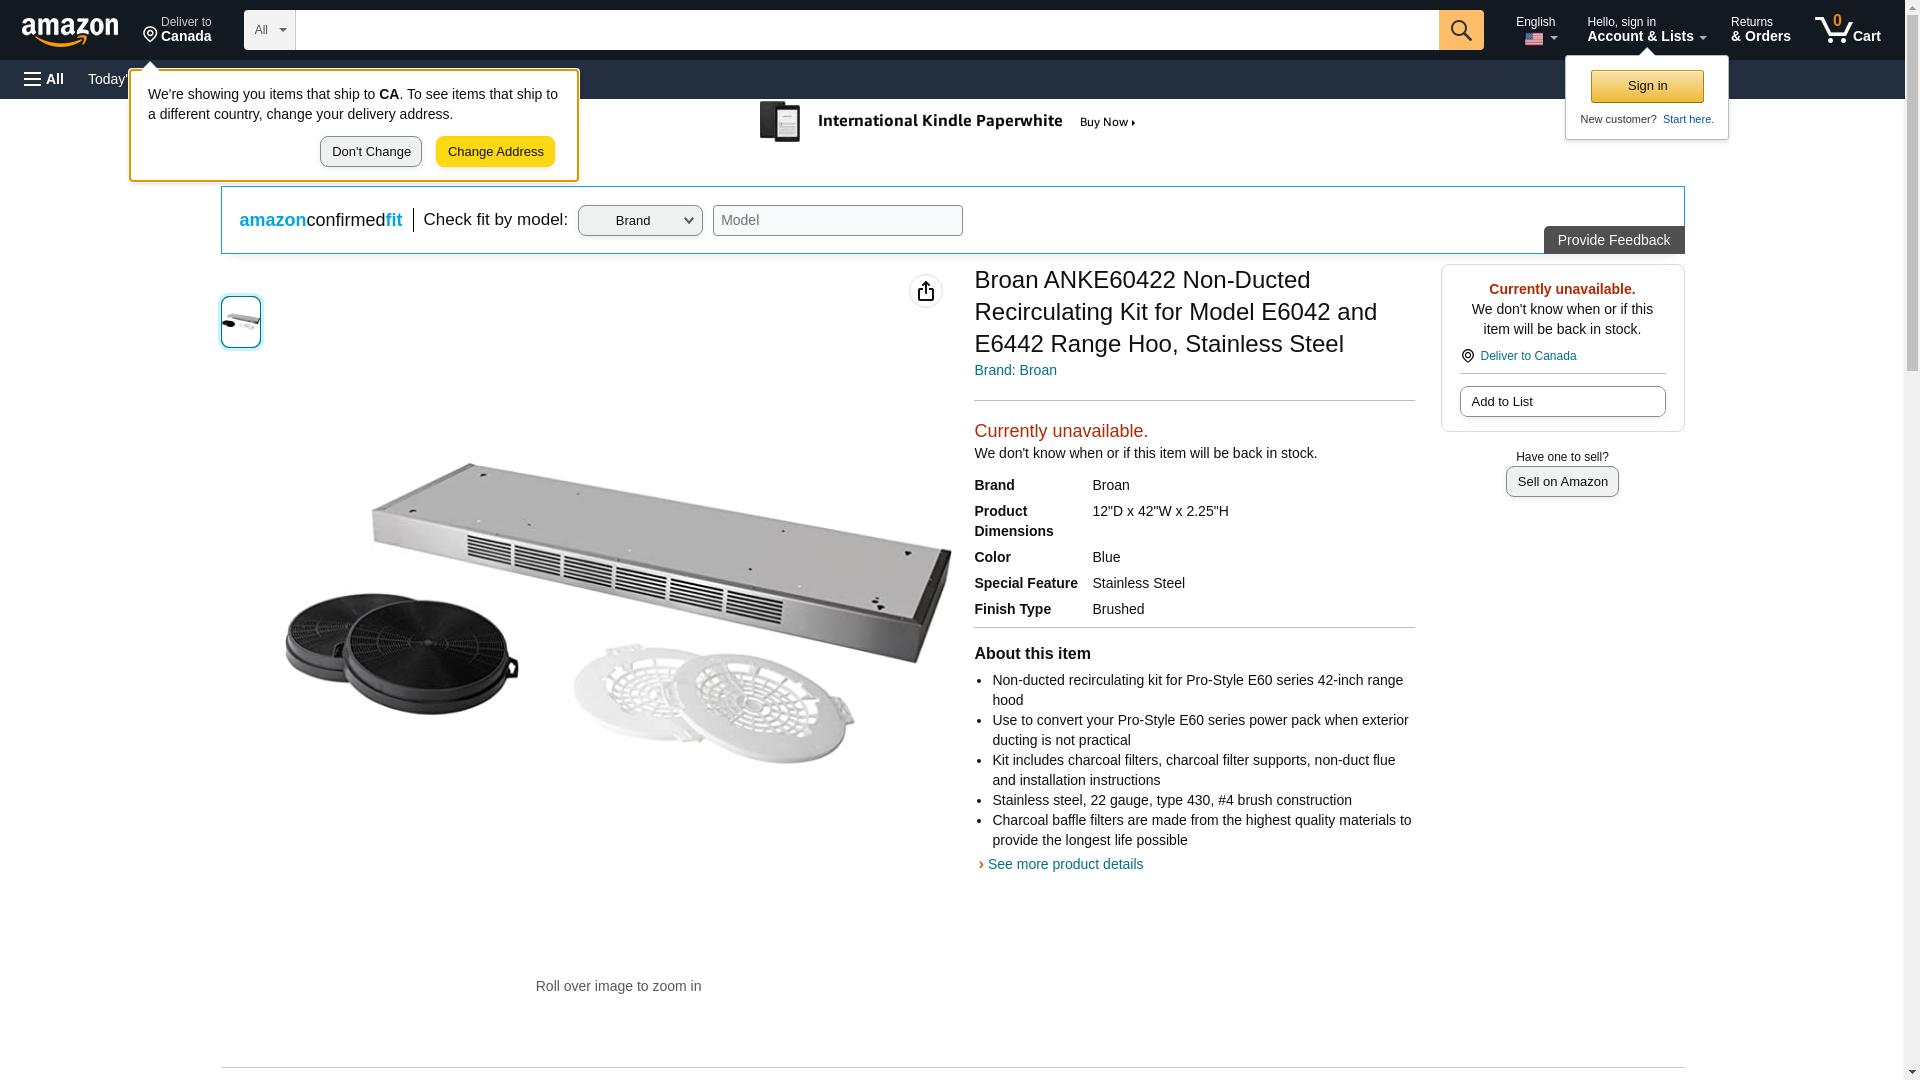Click the Add to List button
This screenshot has height=1080, width=1920.
[1562, 402]
